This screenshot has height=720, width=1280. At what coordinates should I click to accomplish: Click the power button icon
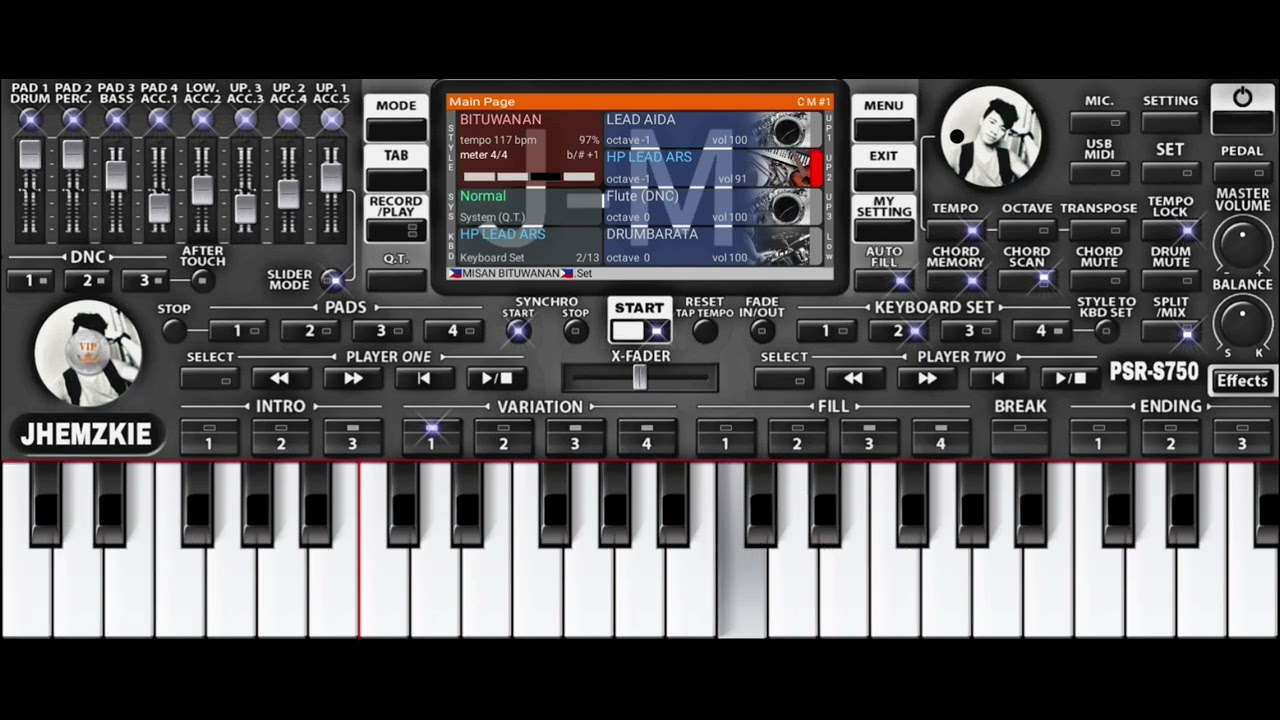(x=1242, y=98)
